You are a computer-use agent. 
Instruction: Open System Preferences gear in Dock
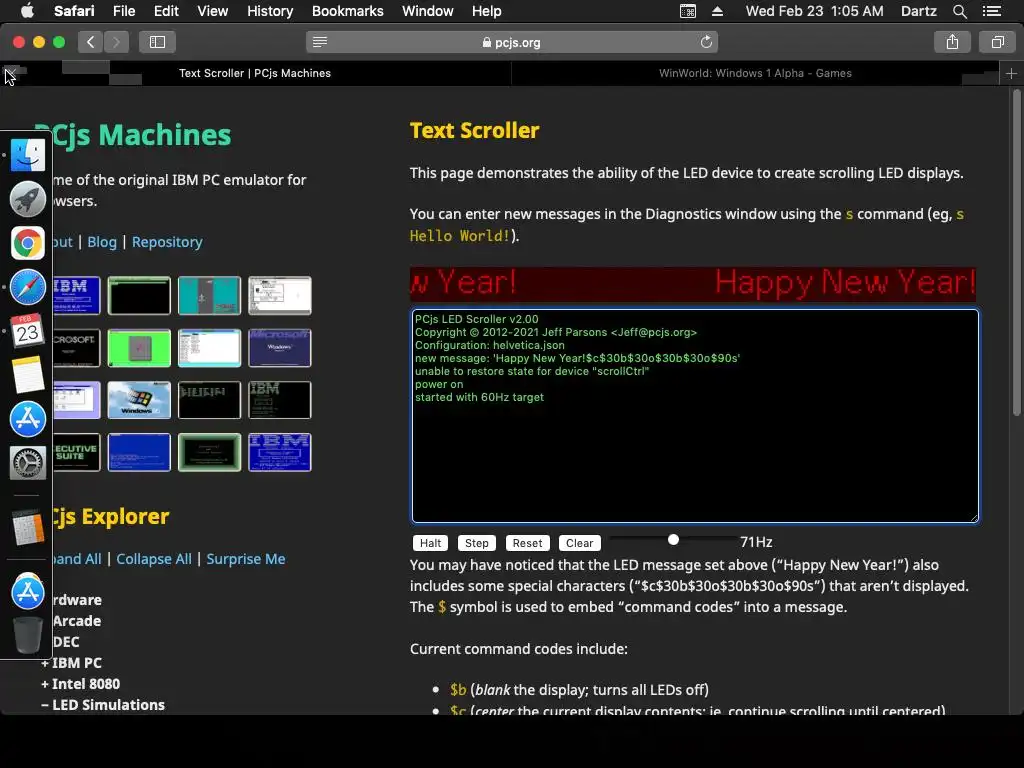tap(27, 463)
